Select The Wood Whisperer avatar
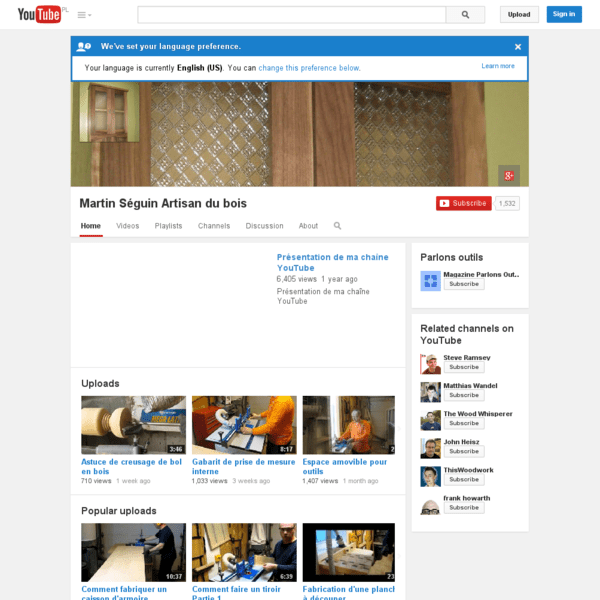Viewport: 600px width, 600px height. tap(430, 420)
